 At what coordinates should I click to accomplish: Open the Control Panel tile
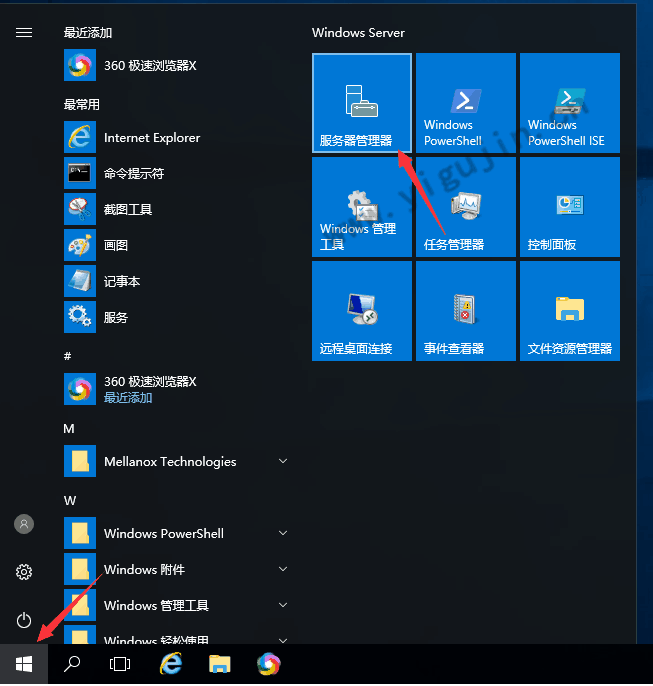[569, 207]
